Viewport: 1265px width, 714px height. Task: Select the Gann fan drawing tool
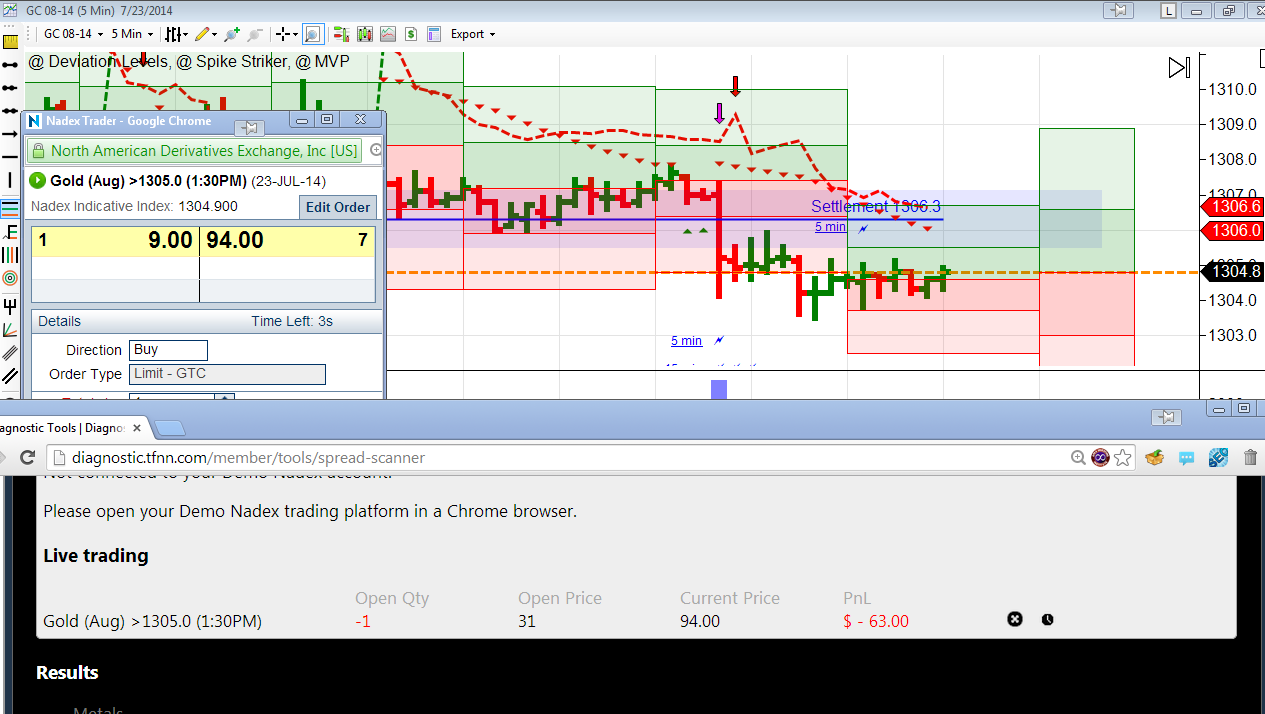[10, 329]
